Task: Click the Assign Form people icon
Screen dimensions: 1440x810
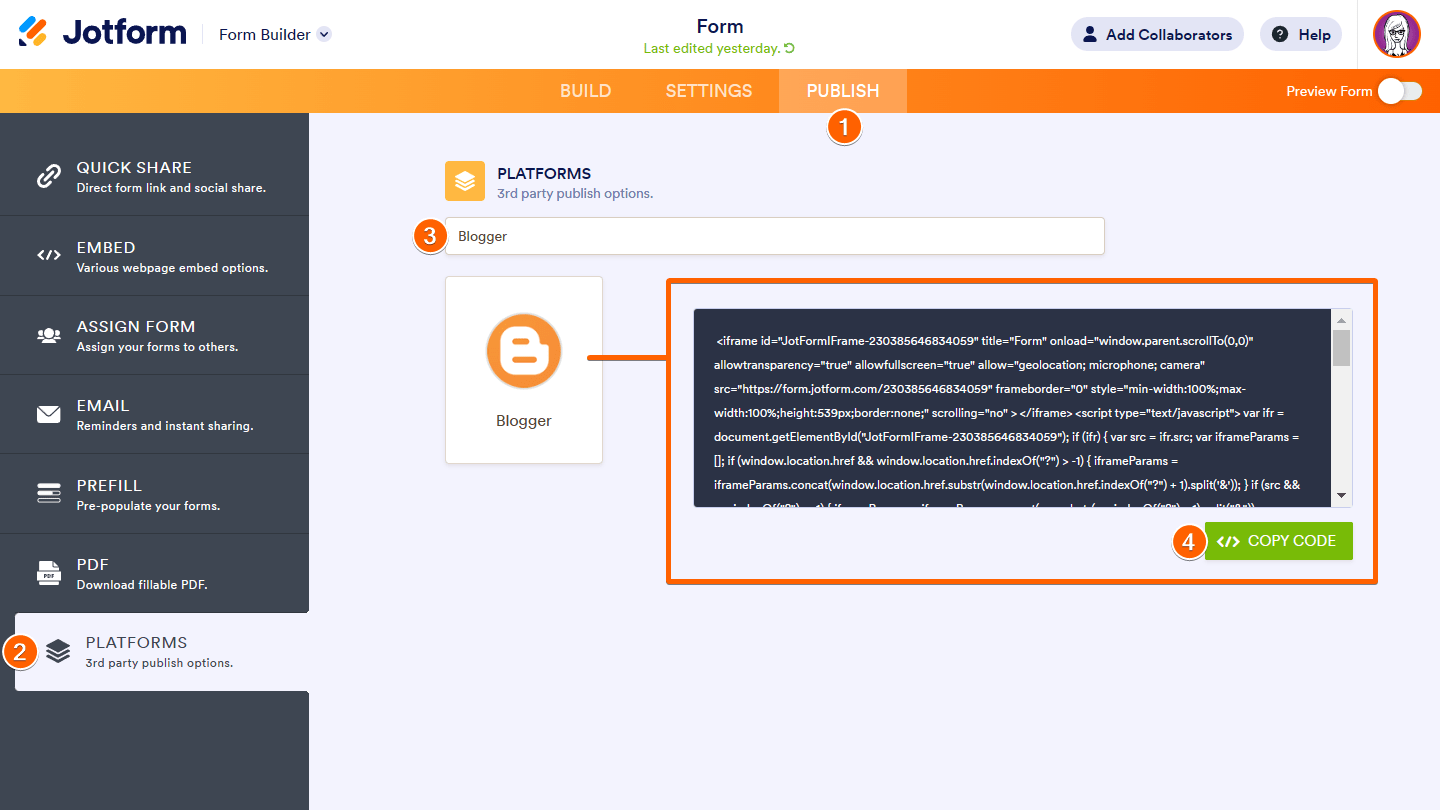Action: click(x=49, y=335)
